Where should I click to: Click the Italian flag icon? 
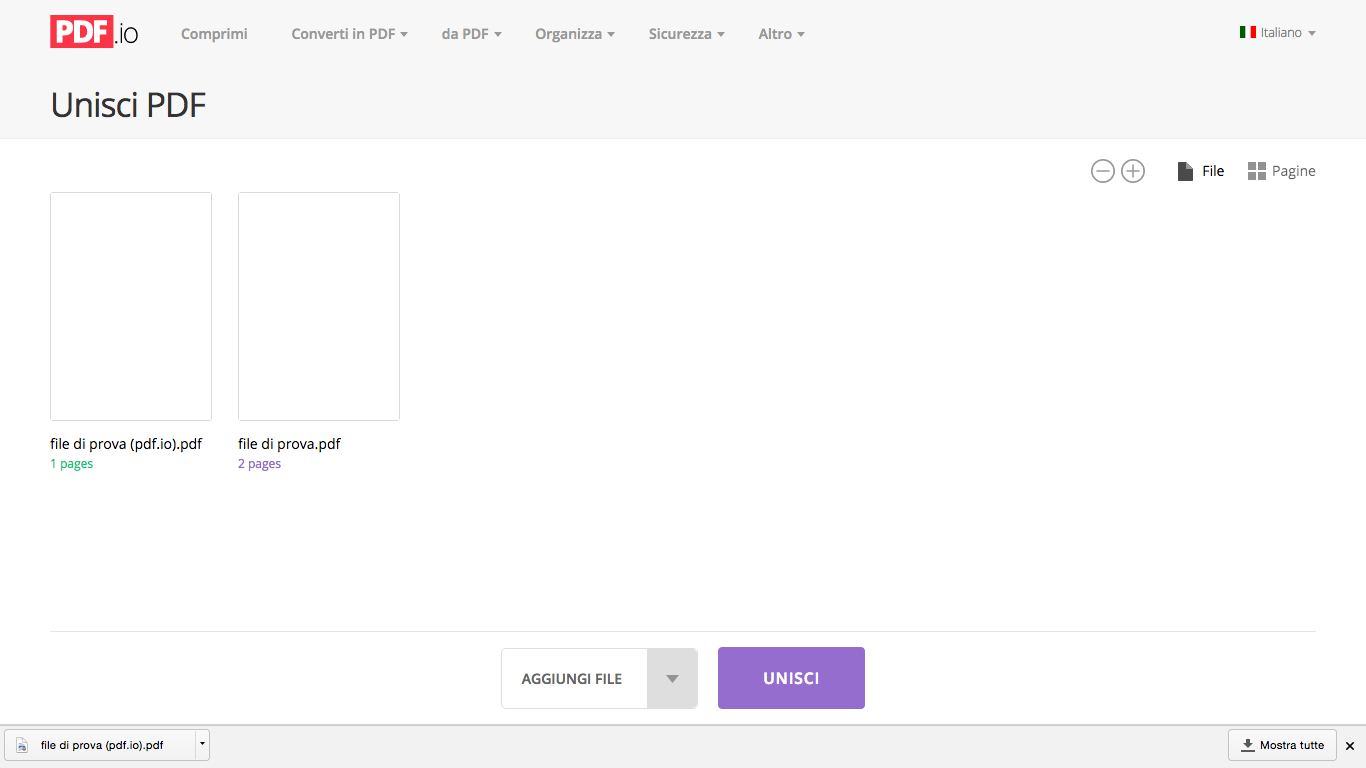point(1248,32)
